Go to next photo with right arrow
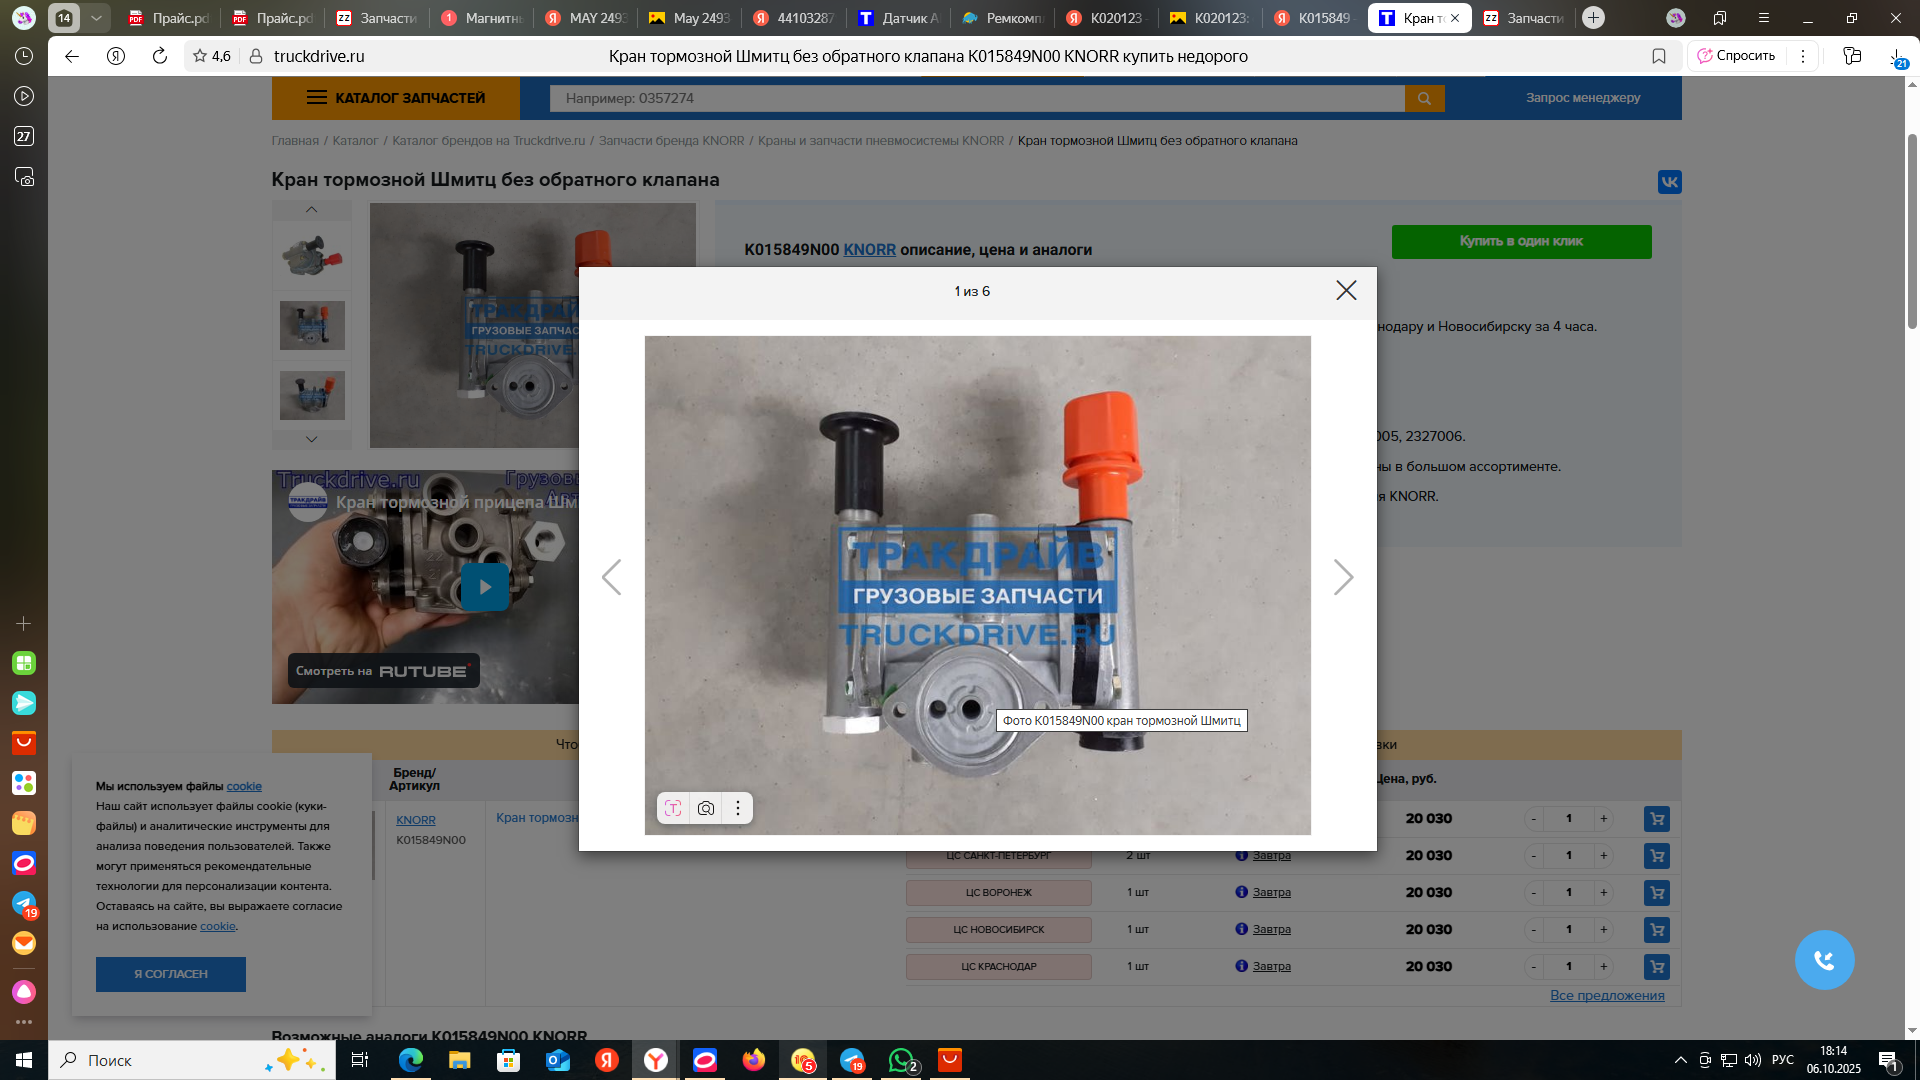Screen dimensions: 1920x1080 [x=1343, y=577]
